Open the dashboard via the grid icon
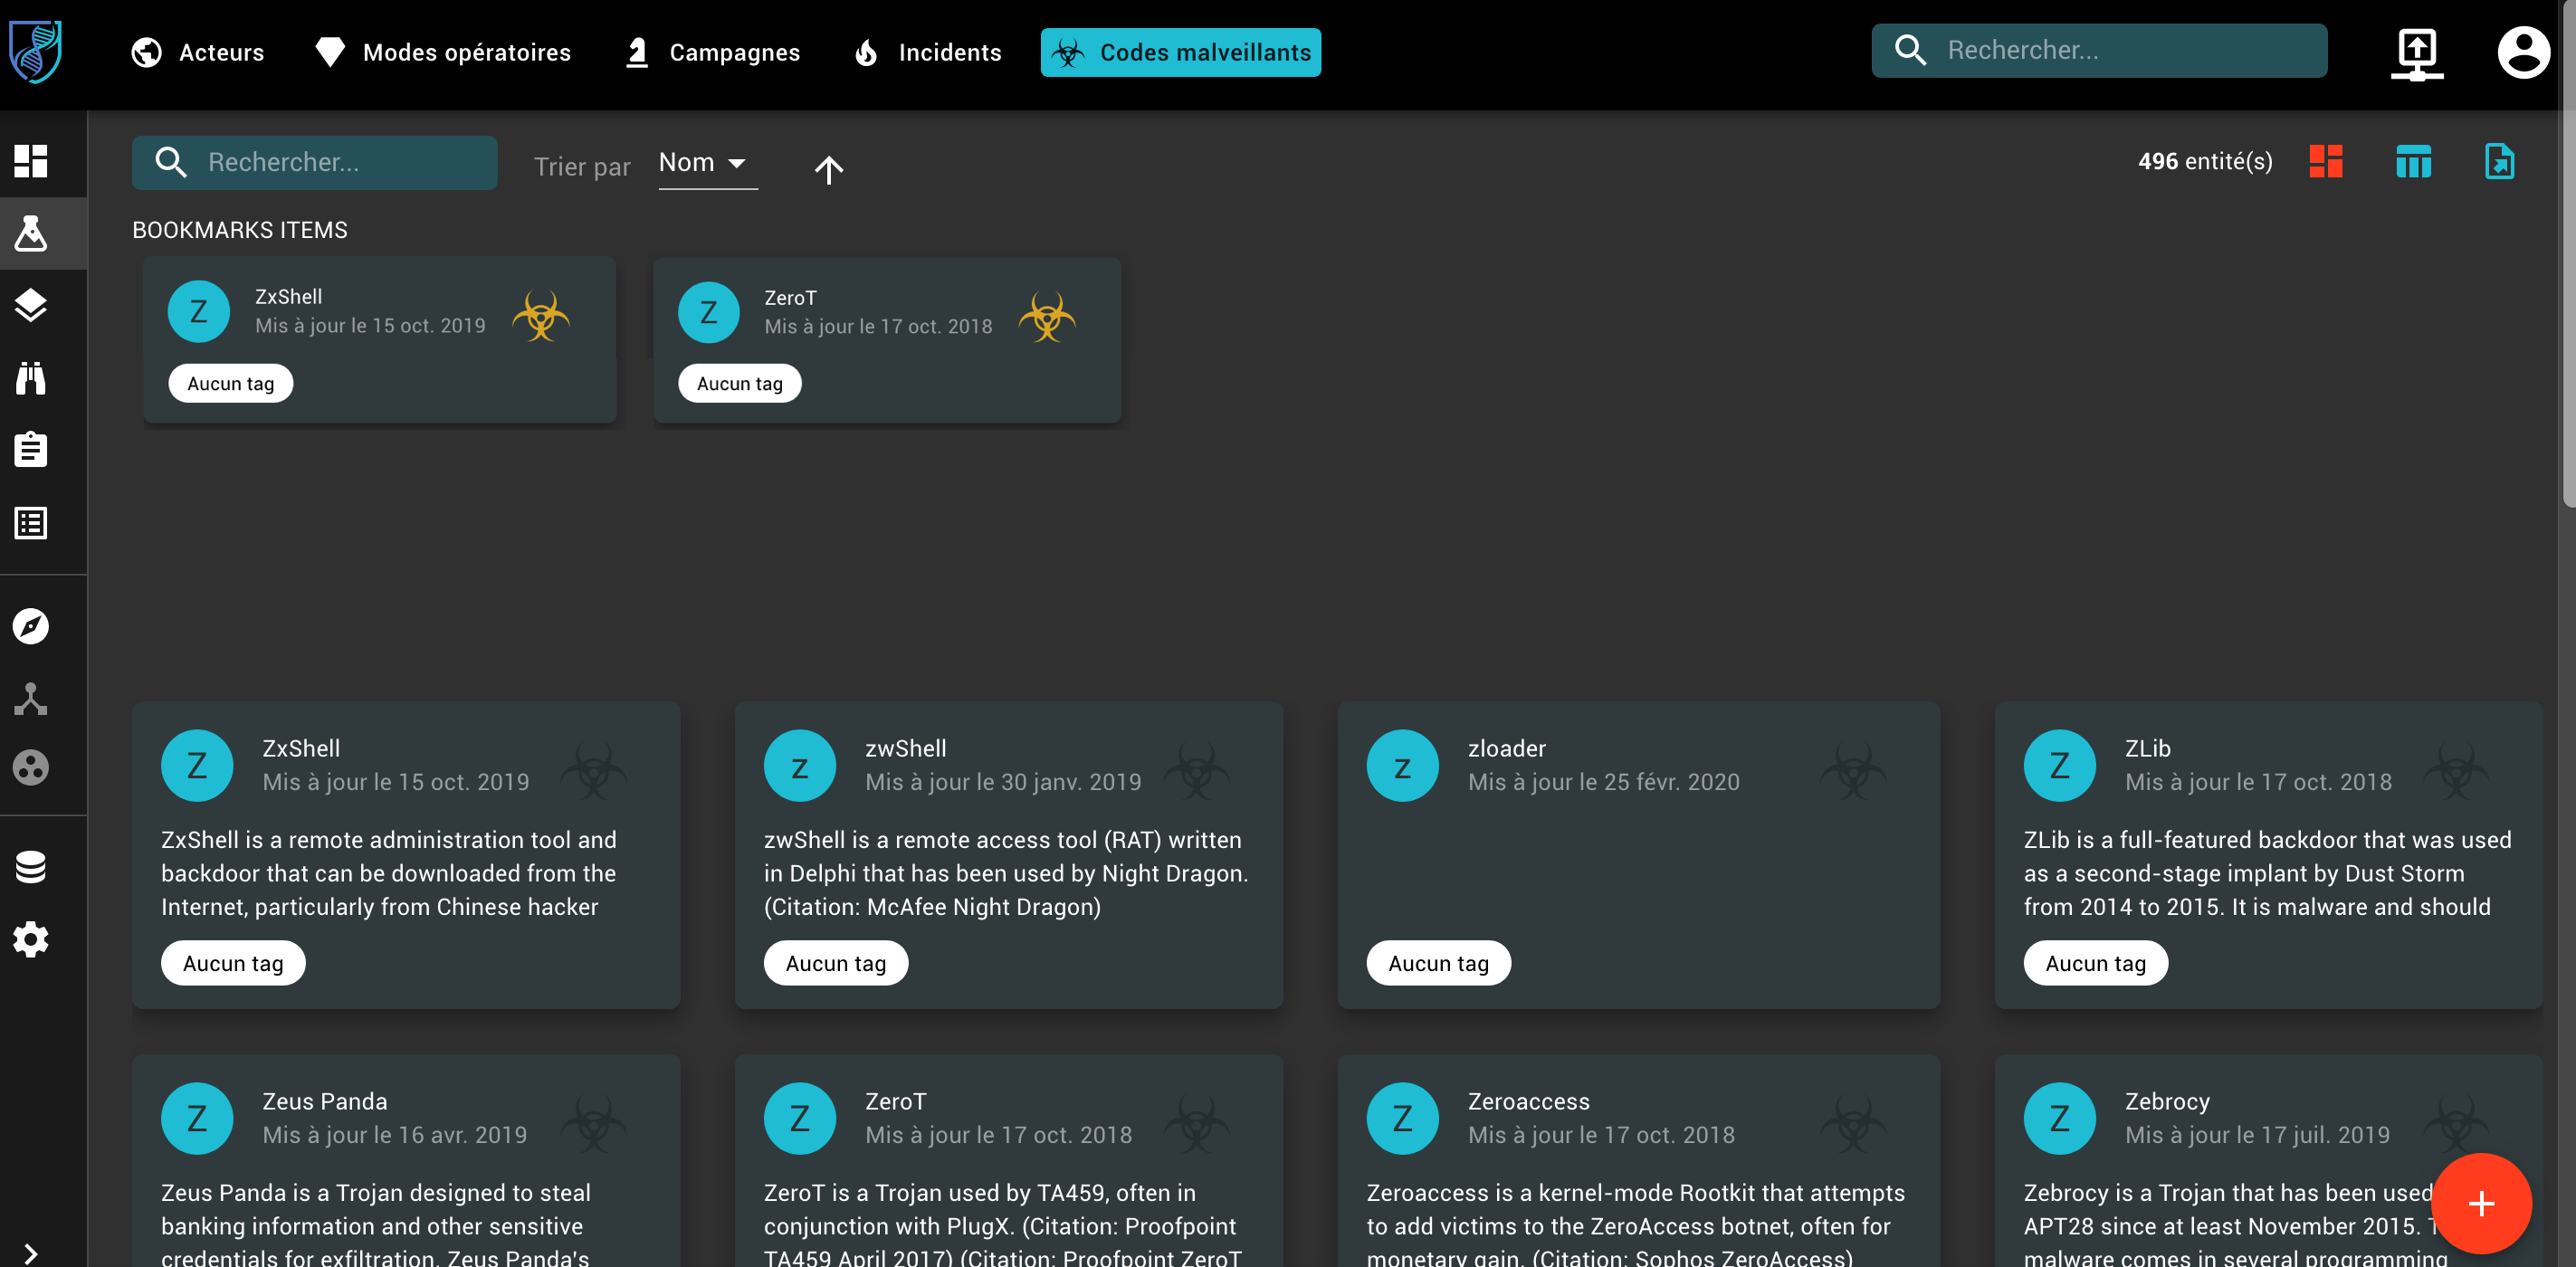Viewport: 2576px width, 1267px height. tap(30, 161)
